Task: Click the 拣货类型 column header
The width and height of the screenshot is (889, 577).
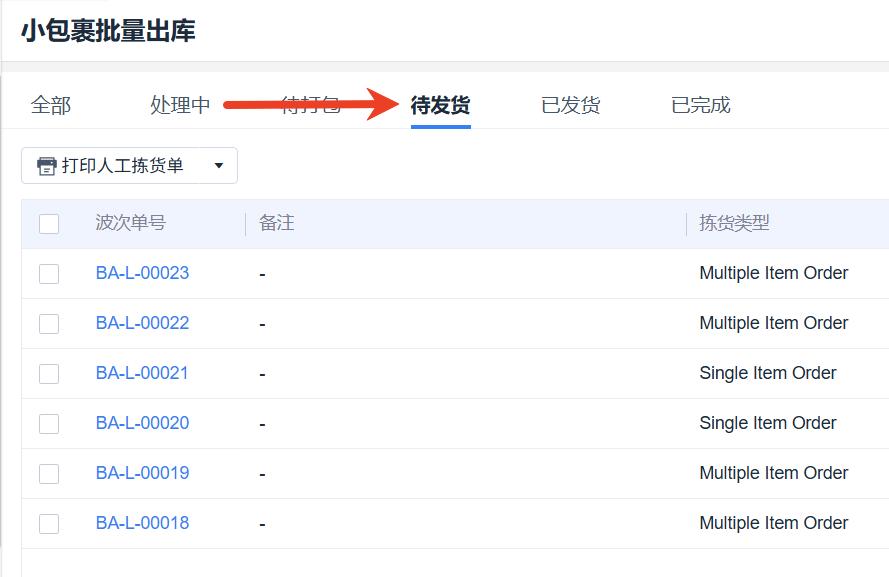Action: 734,223
